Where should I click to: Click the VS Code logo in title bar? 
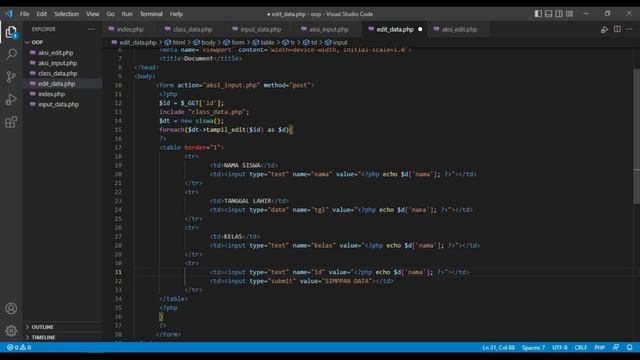pos(9,13)
